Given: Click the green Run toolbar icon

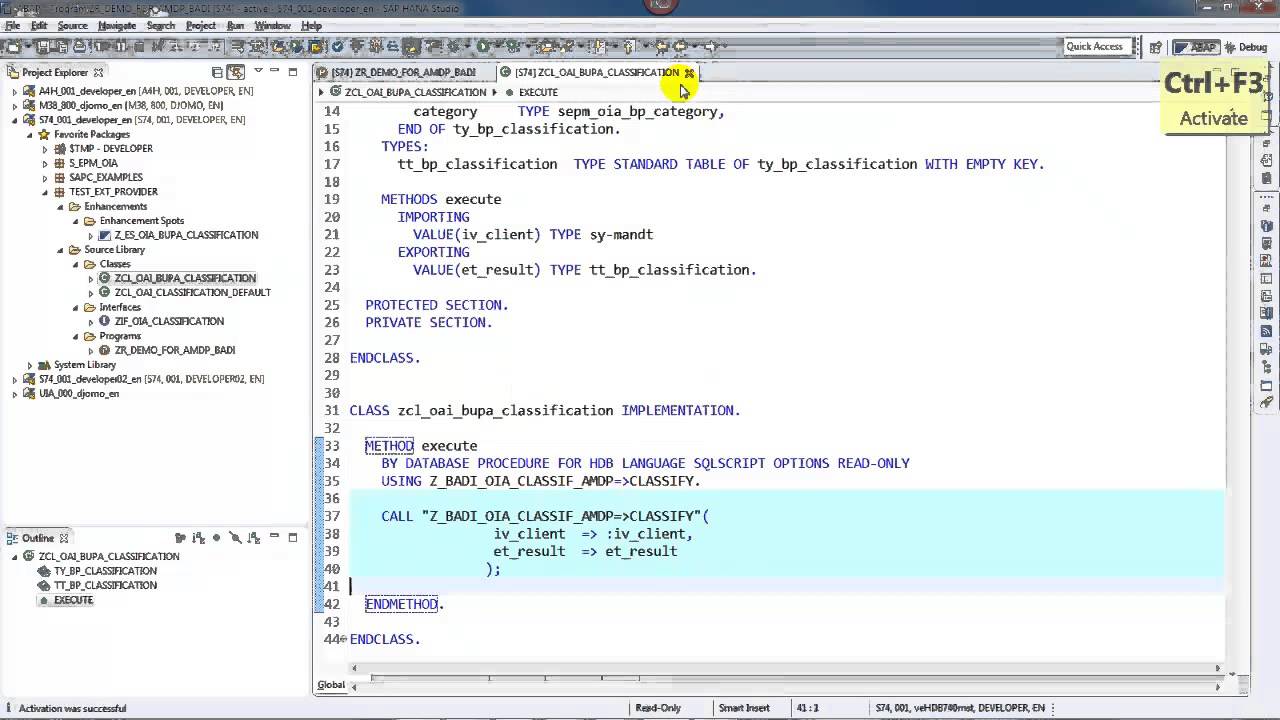Looking at the screenshot, I should tap(483, 46).
